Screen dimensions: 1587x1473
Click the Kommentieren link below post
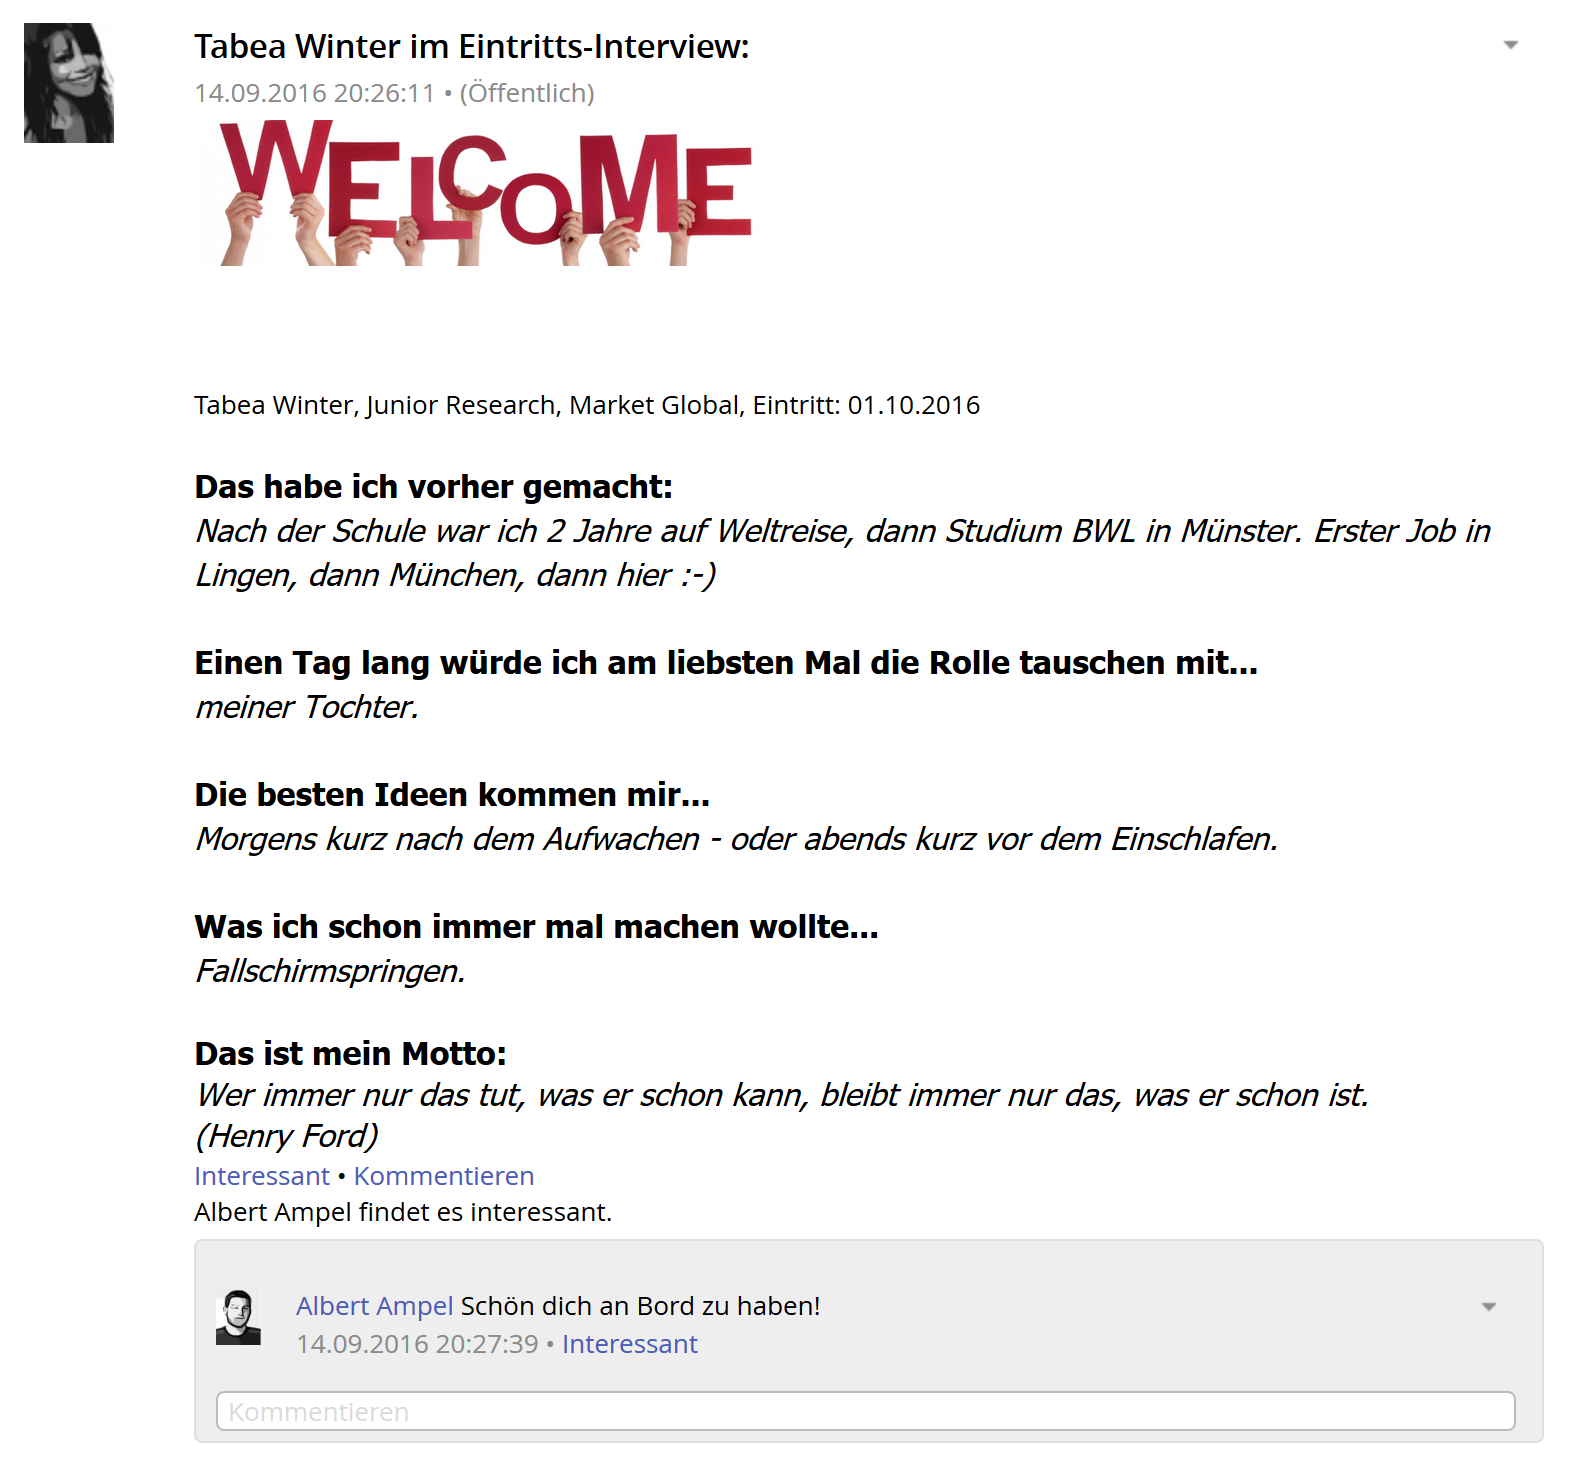[x=444, y=1176]
